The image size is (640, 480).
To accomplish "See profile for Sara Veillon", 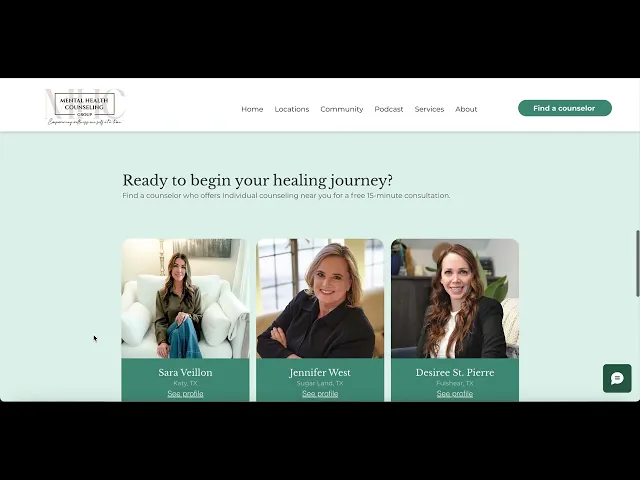I will tap(185, 393).
